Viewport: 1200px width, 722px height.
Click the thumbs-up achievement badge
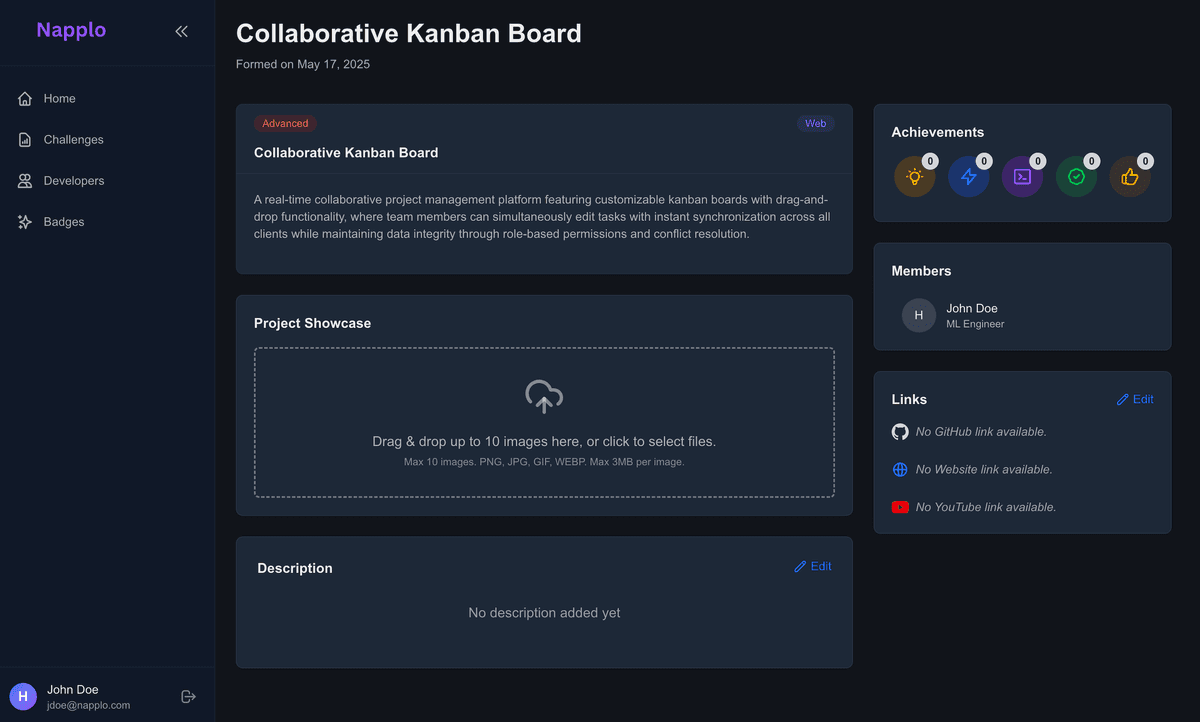tap(1130, 177)
